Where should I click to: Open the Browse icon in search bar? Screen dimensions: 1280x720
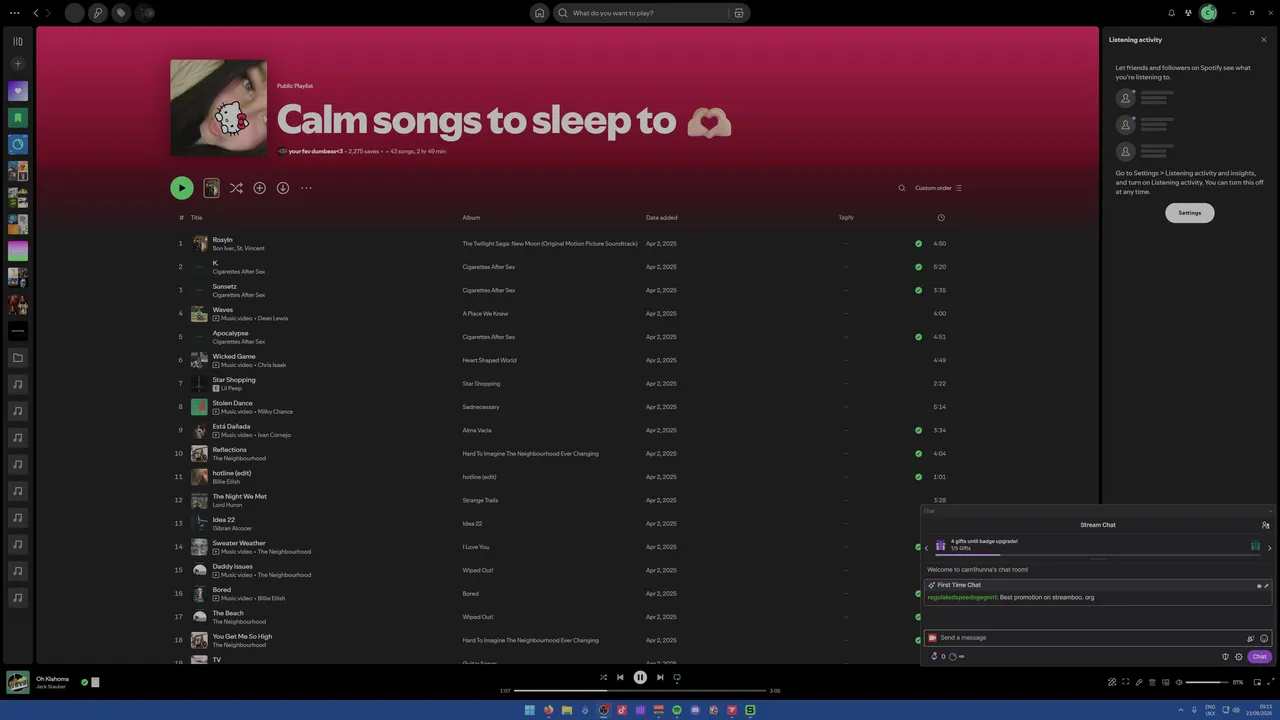pyautogui.click(x=739, y=13)
